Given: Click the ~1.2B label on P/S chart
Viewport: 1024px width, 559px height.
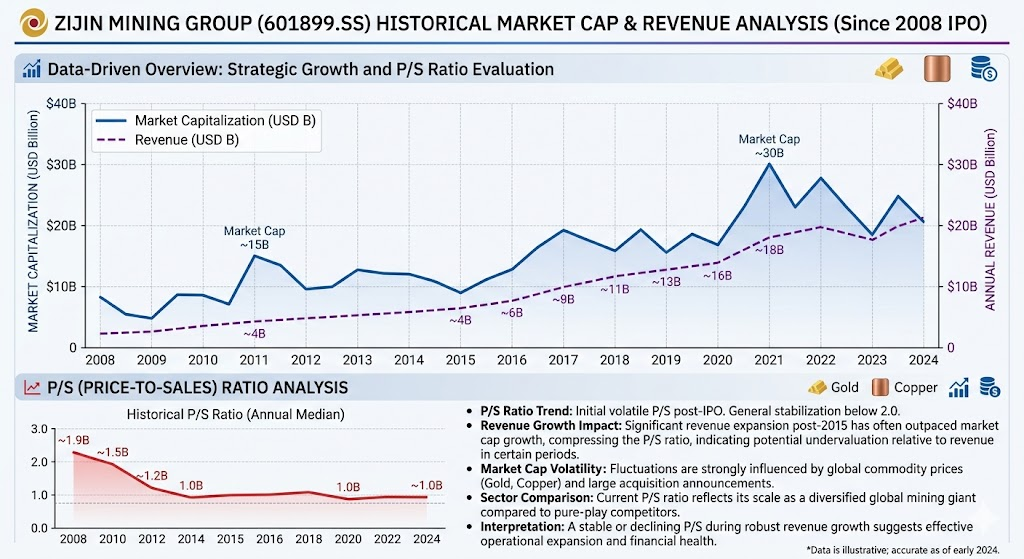Looking at the screenshot, I should (152, 475).
